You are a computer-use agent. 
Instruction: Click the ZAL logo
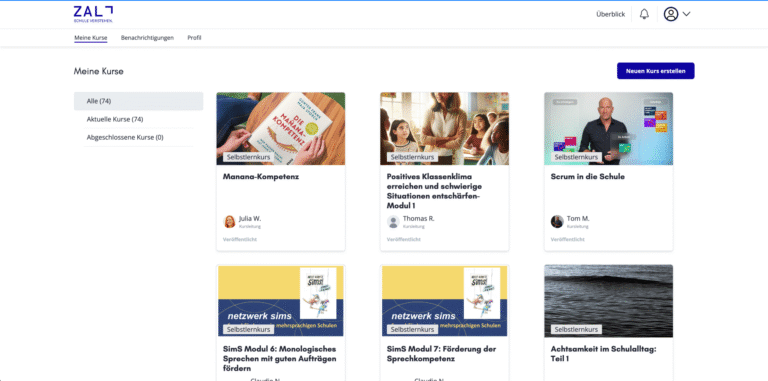click(x=94, y=15)
